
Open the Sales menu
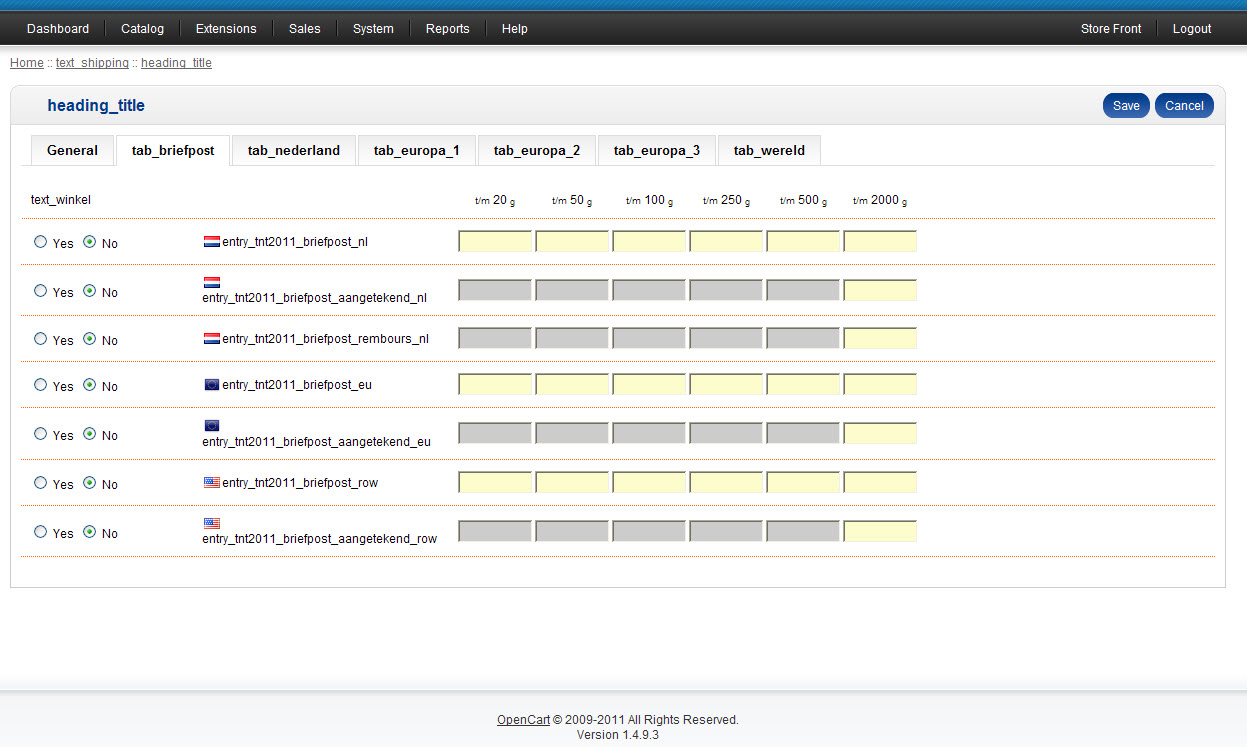pos(305,29)
